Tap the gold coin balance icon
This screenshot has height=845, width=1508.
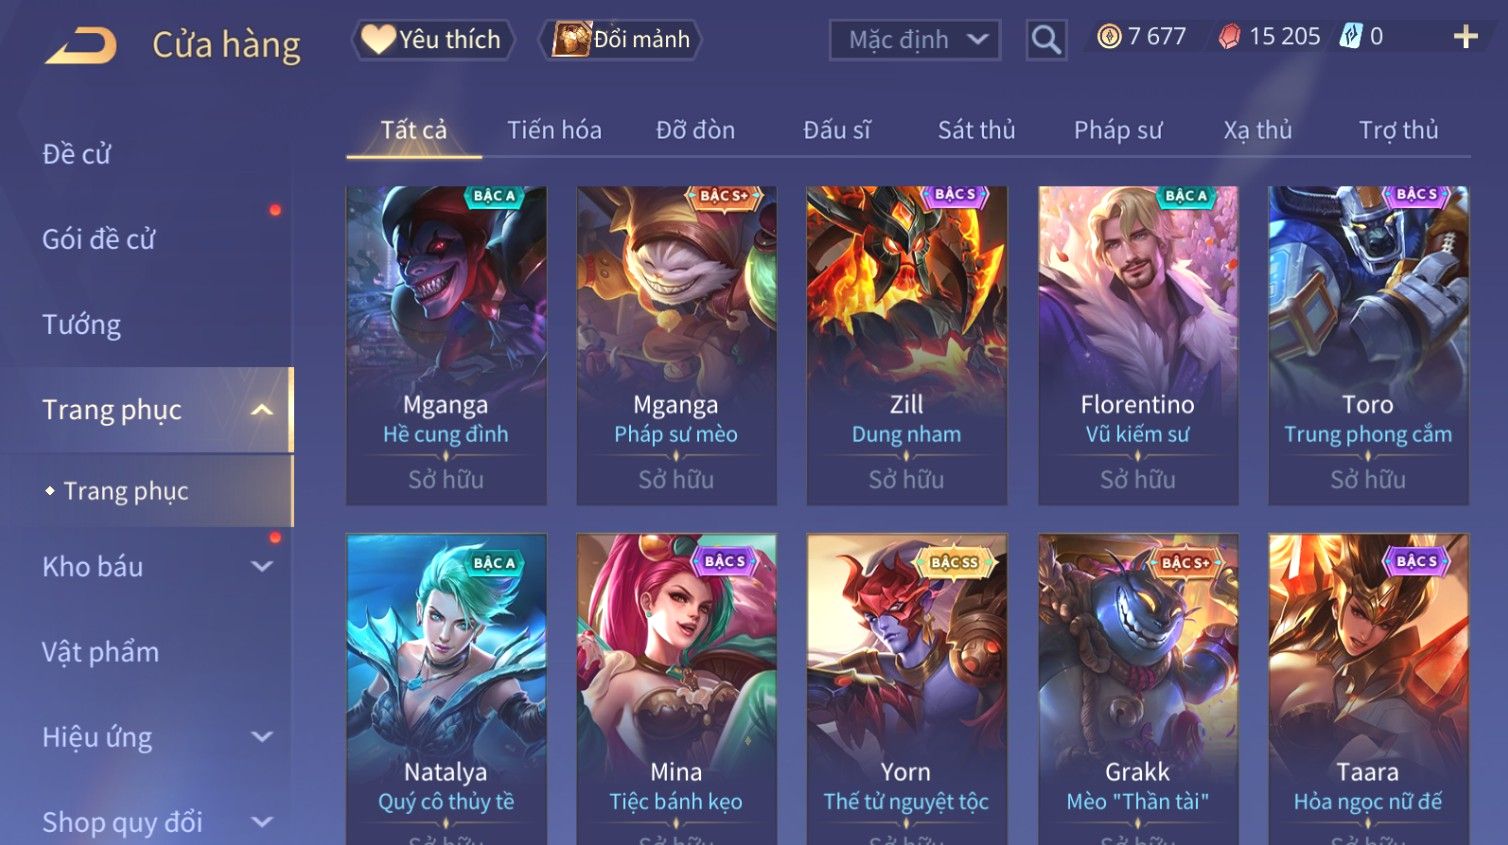point(1109,37)
